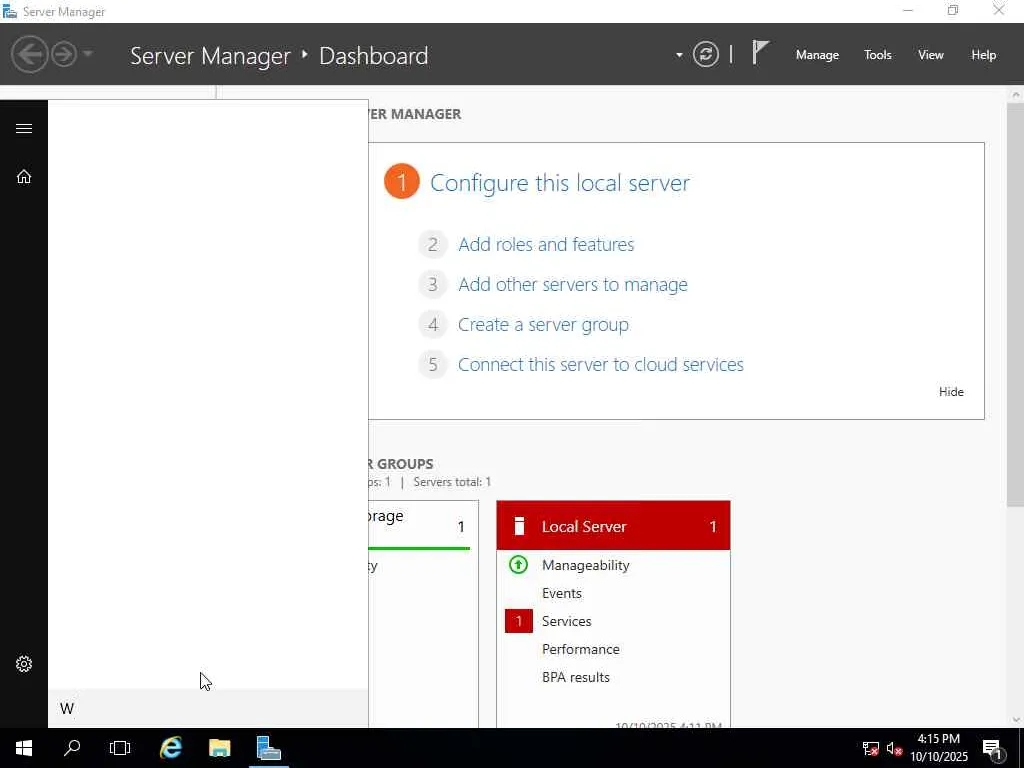Image resolution: width=1024 pixels, height=768 pixels.
Task: Click the orange step 1 circle
Action: tap(402, 181)
